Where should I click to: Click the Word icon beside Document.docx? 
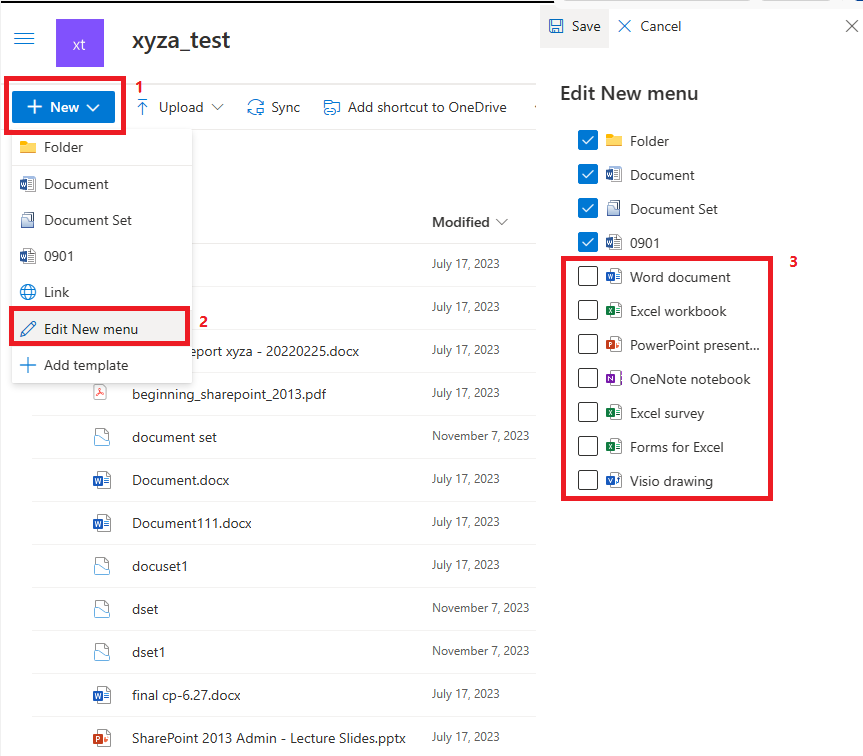[101, 480]
